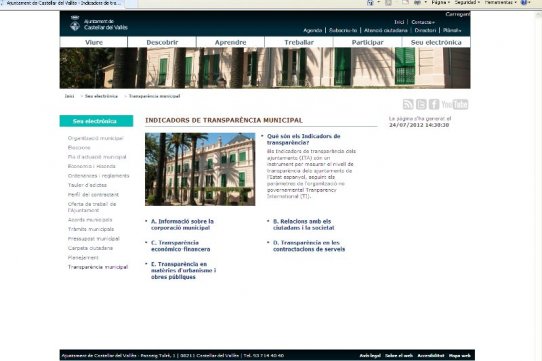The width and height of the screenshot is (542, 361).
Task: Click the browser home icon
Action: click(x=370, y=2)
